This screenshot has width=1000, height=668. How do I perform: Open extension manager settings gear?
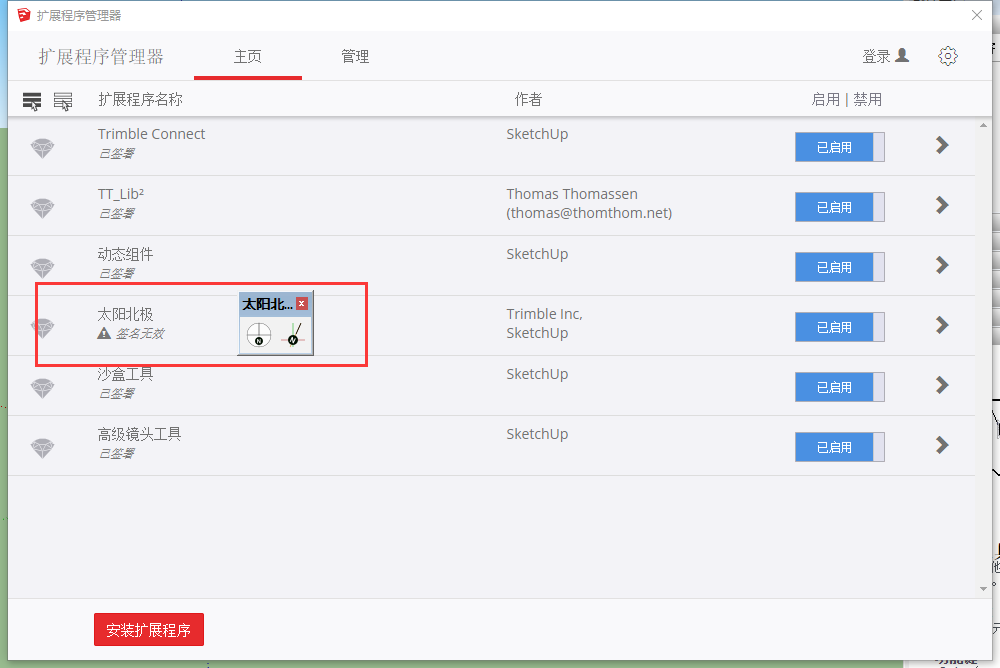point(948,56)
